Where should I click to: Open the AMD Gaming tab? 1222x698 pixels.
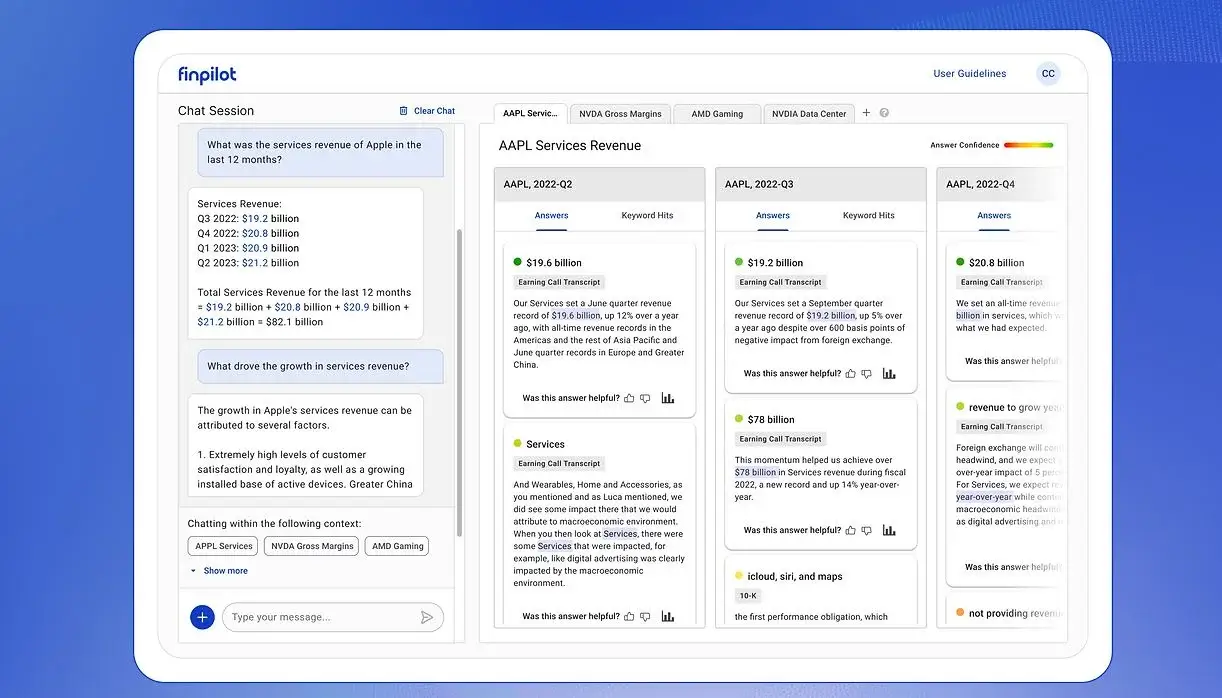click(717, 114)
